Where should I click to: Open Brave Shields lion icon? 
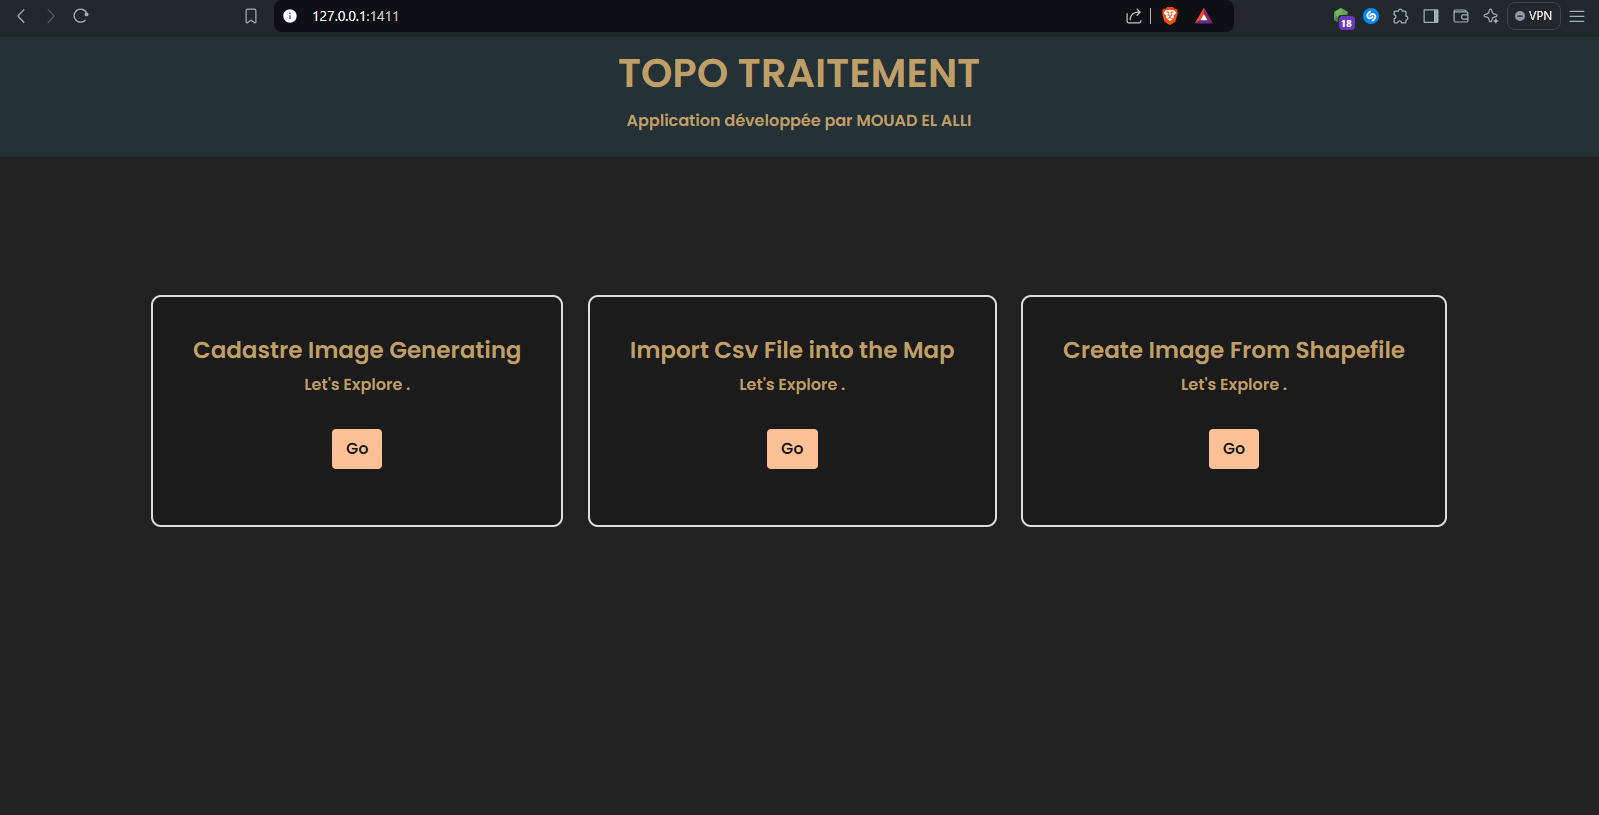(x=1170, y=16)
